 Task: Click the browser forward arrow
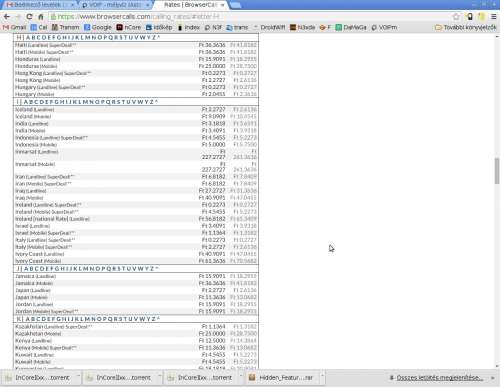pyautogui.click(x=18, y=17)
